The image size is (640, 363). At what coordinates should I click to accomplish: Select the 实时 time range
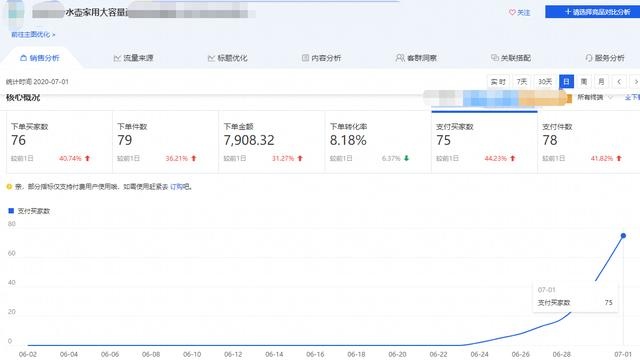498,82
